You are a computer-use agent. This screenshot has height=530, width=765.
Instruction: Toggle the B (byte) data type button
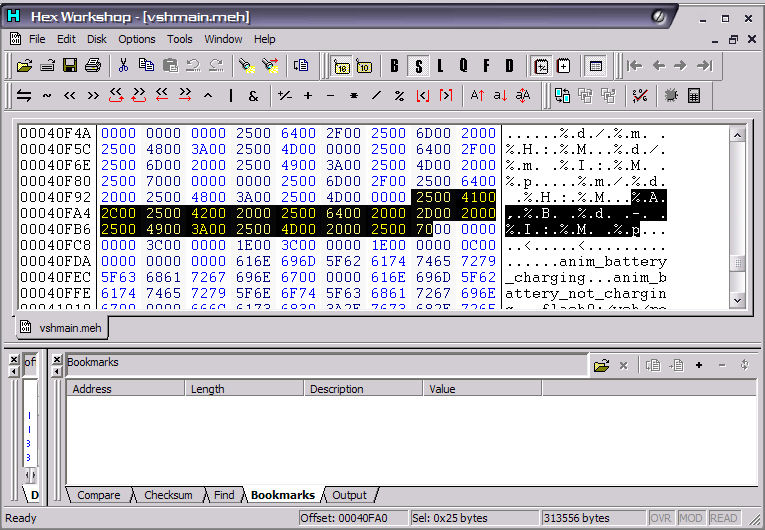click(x=394, y=66)
